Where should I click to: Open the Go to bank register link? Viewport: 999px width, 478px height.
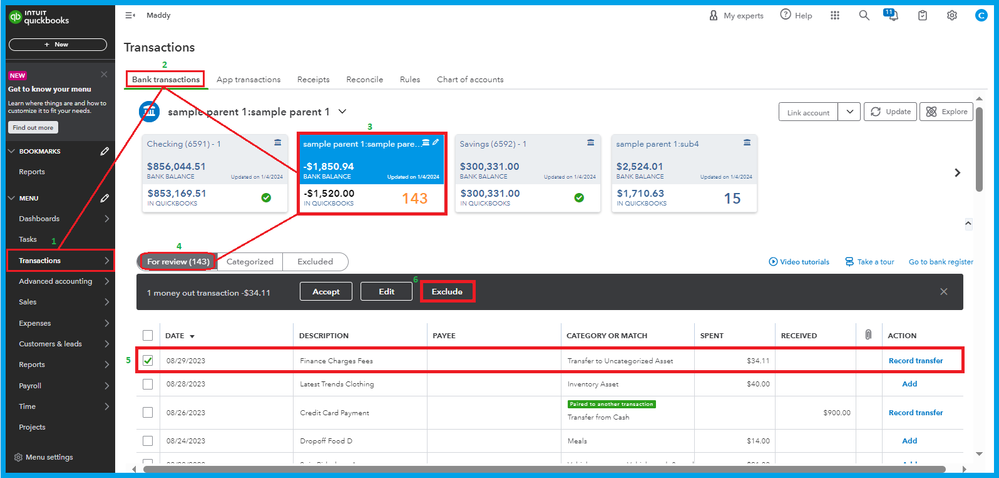tap(941, 261)
